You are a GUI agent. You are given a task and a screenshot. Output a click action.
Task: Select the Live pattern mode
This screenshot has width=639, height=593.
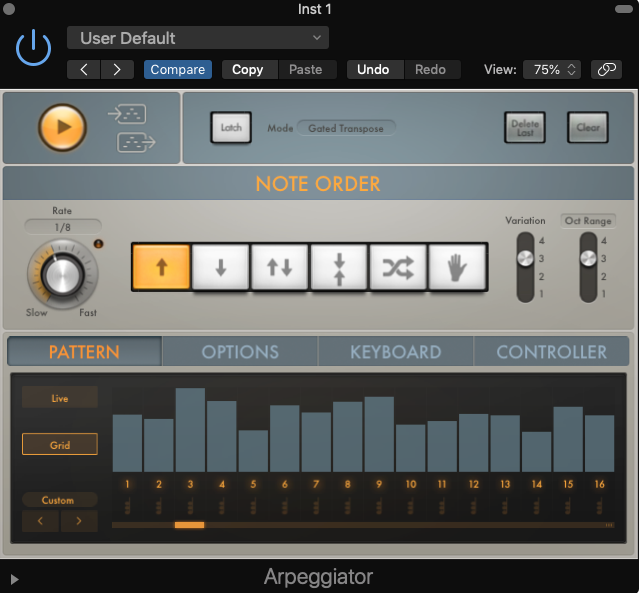pos(60,398)
